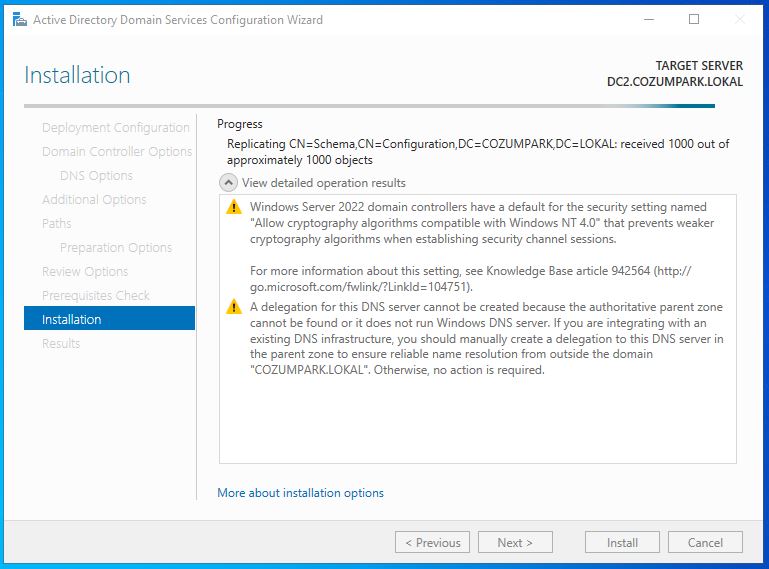Select Preparation Options in sidebar
This screenshot has height=569, width=769.
(115, 248)
